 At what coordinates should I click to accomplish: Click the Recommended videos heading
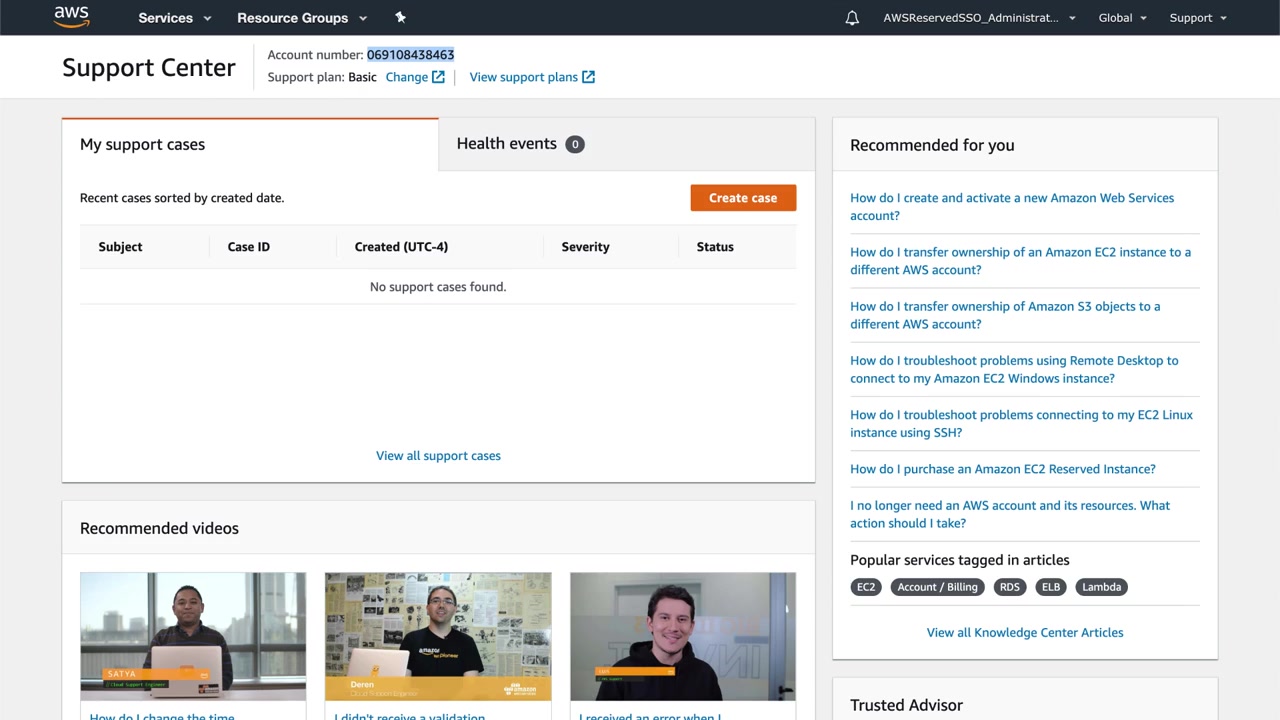coord(159,528)
